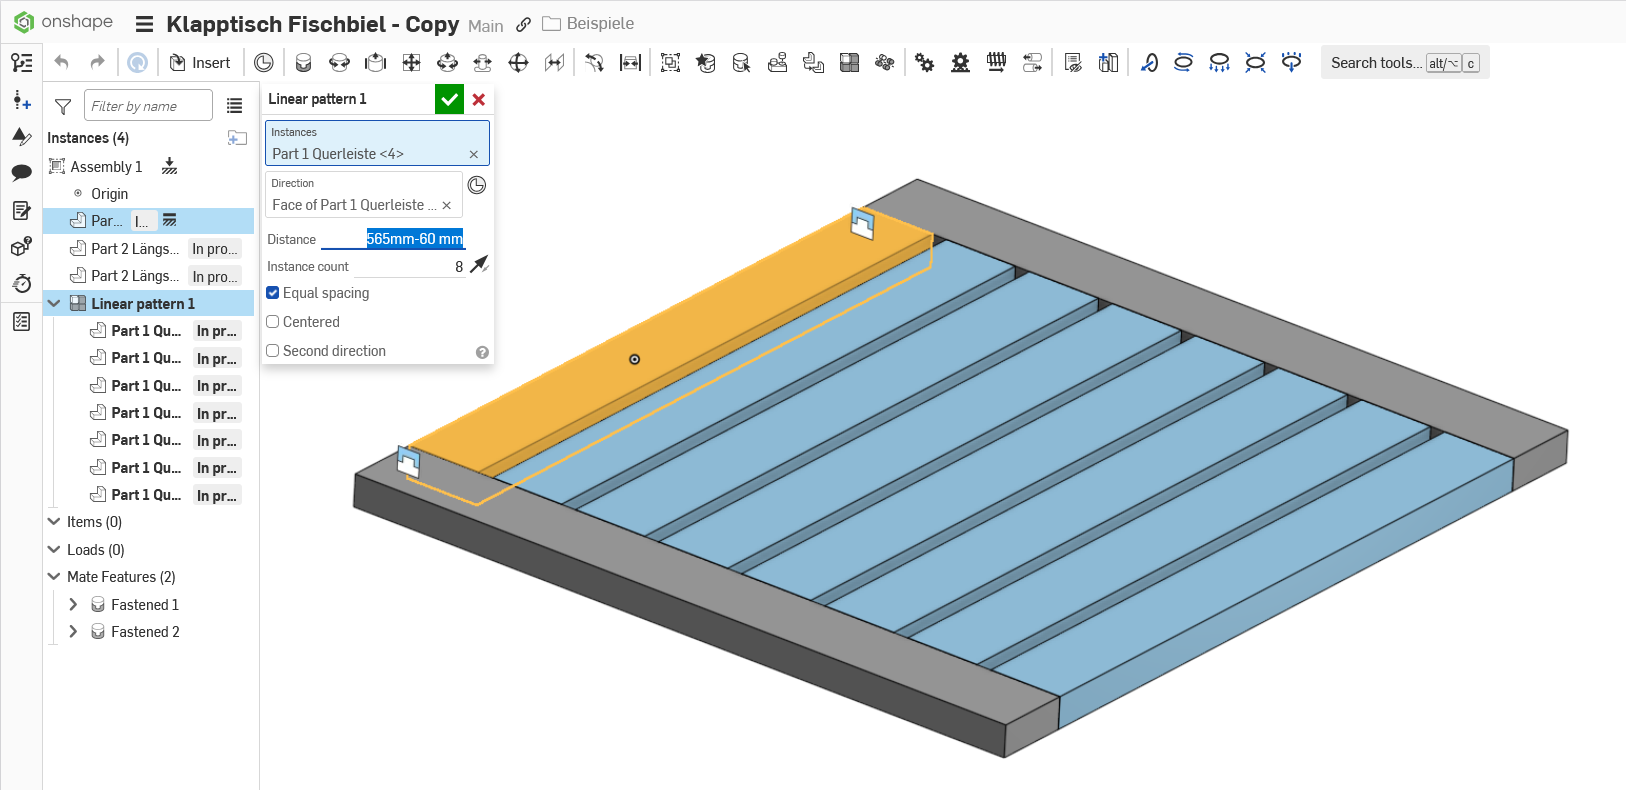Open the Search tools box
Image resolution: width=1626 pixels, height=790 pixels.
(x=1405, y=62)
